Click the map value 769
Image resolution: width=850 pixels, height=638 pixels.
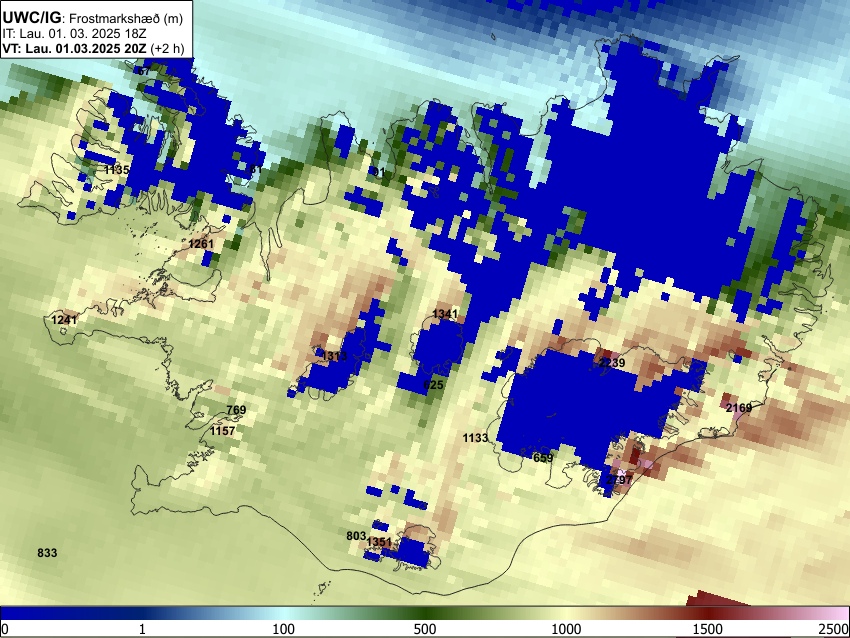click(x=236, y=410)
